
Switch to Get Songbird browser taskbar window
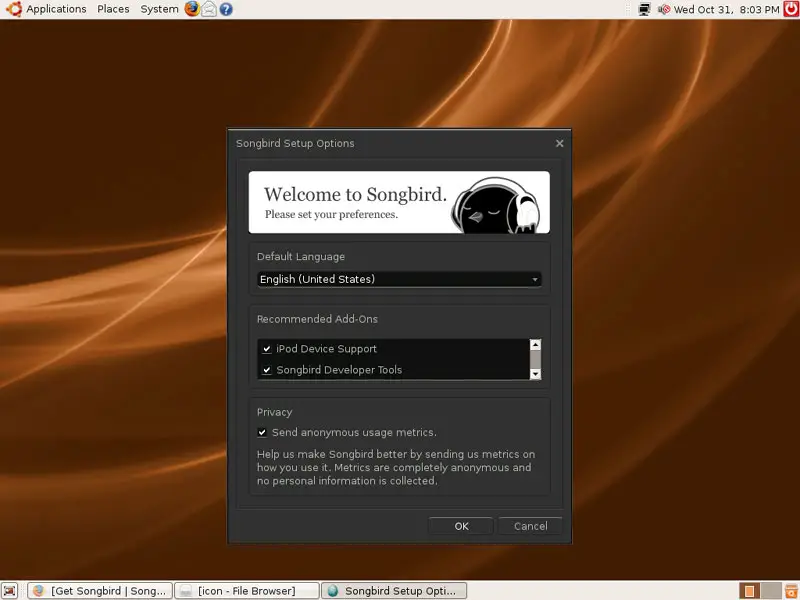(x=100, y=590)
